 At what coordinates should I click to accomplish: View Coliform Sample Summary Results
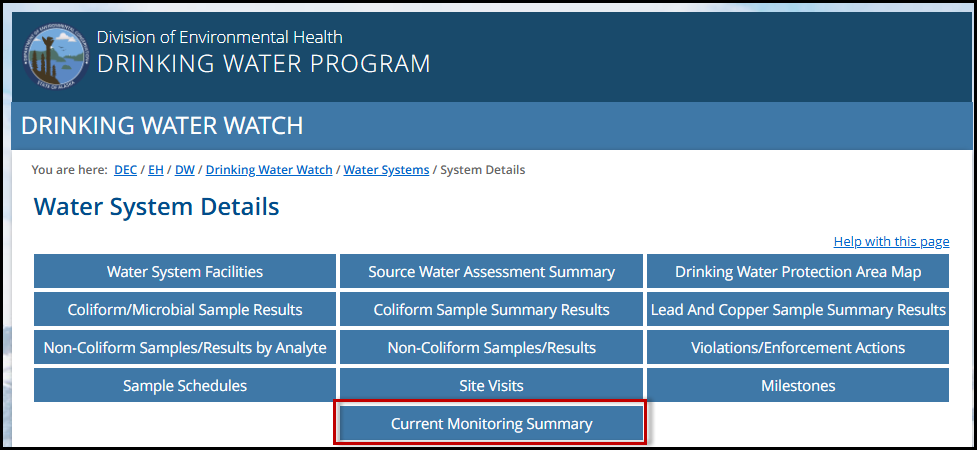[491, 310]
